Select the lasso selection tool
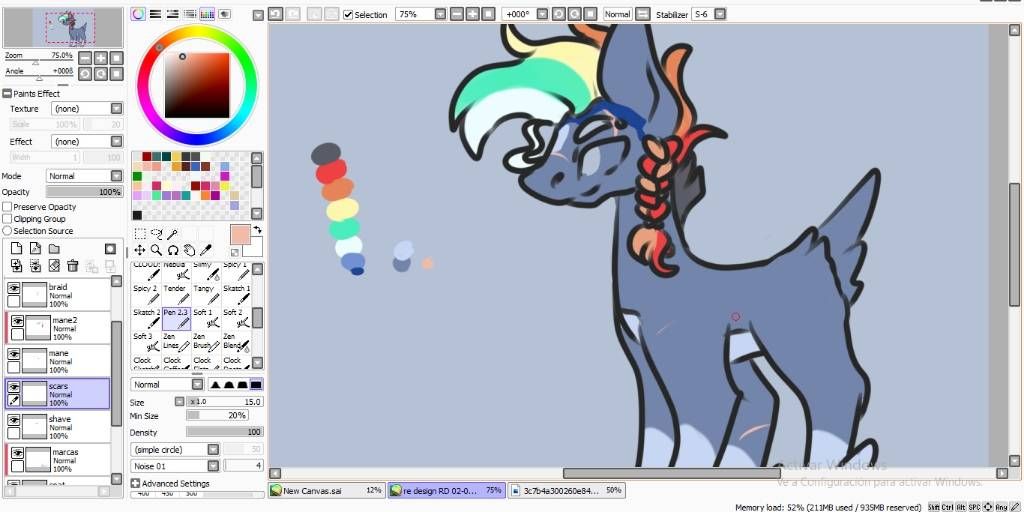 [156, 234]
